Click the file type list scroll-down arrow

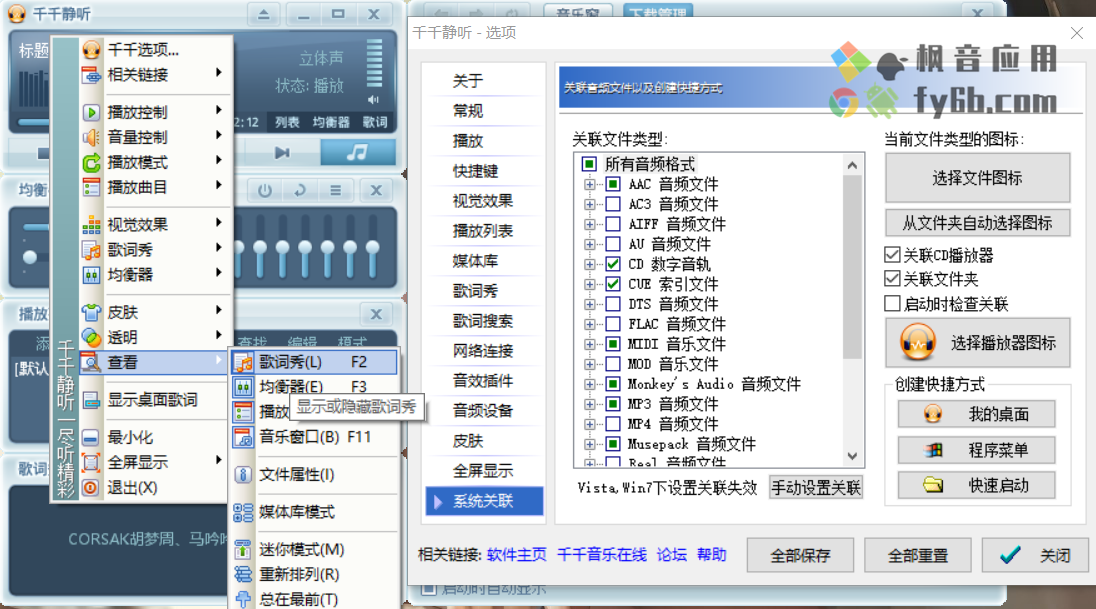pyautogui.click(x=852, y=456)
